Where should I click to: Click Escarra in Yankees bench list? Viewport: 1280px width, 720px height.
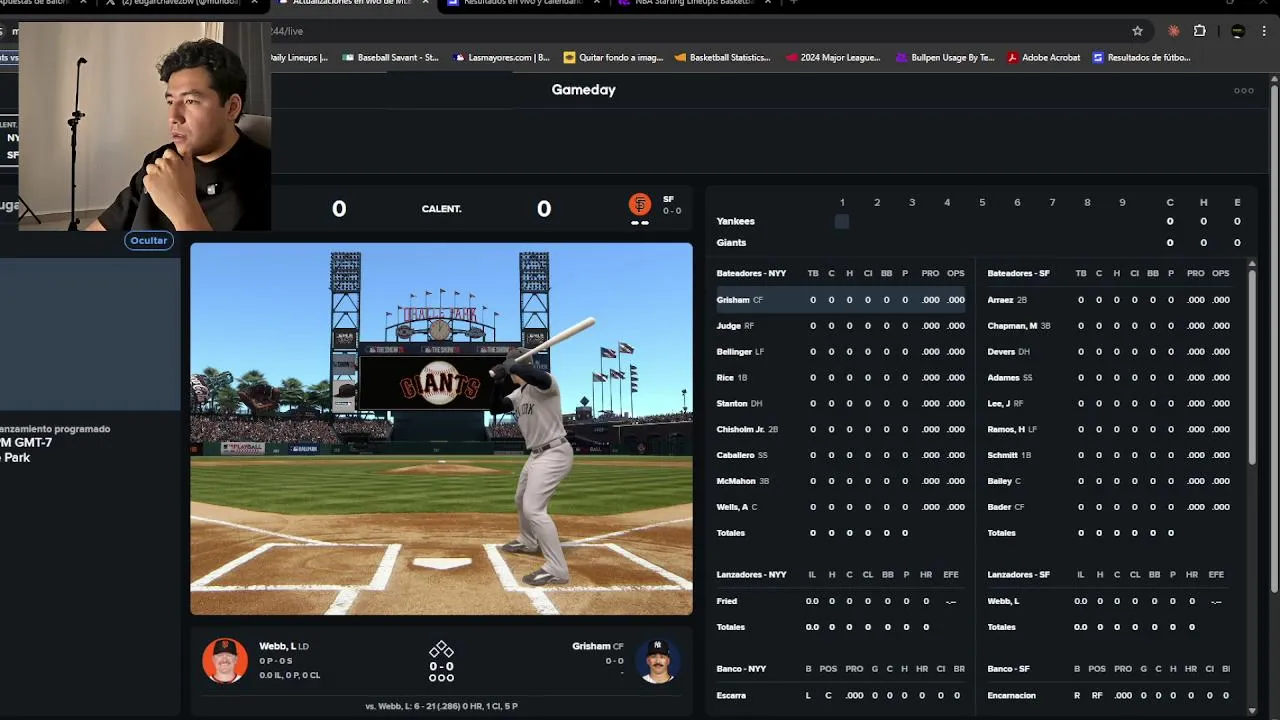(732, 695)
